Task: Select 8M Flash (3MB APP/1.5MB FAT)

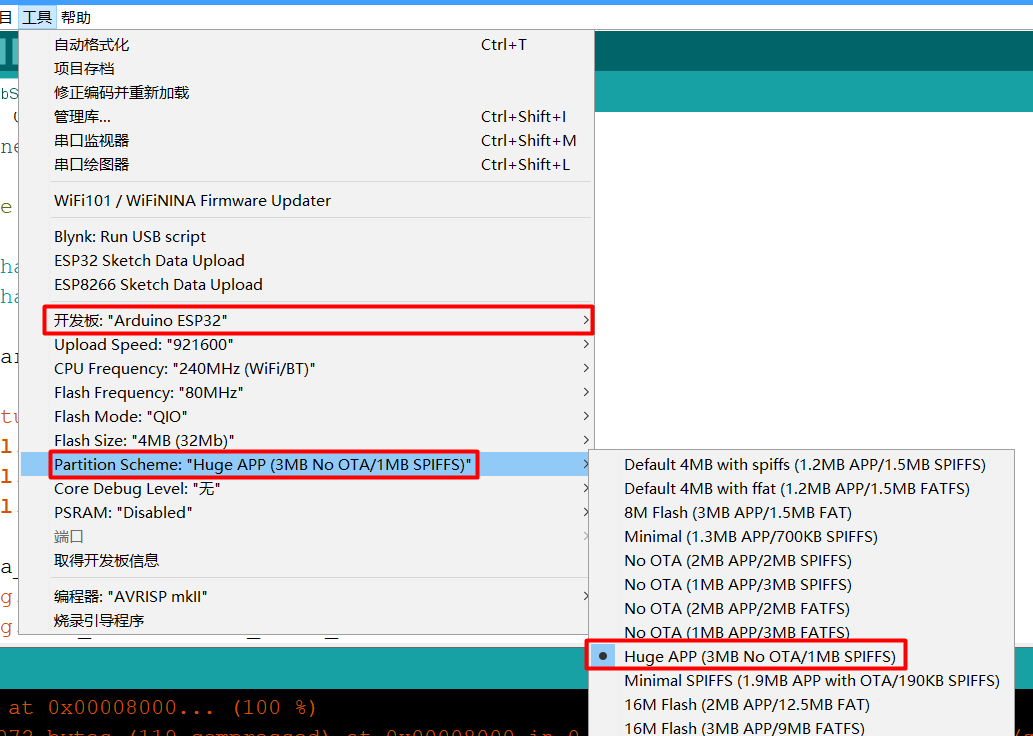Action: tap(801, 513)
